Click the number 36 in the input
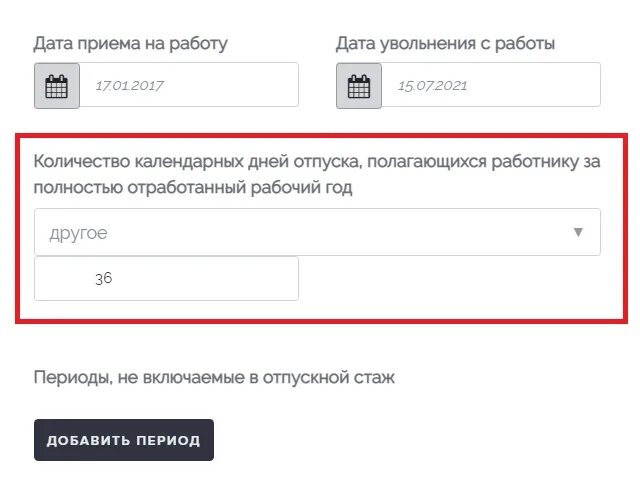Viewport: 640px width, 484px height. point(103,279)
